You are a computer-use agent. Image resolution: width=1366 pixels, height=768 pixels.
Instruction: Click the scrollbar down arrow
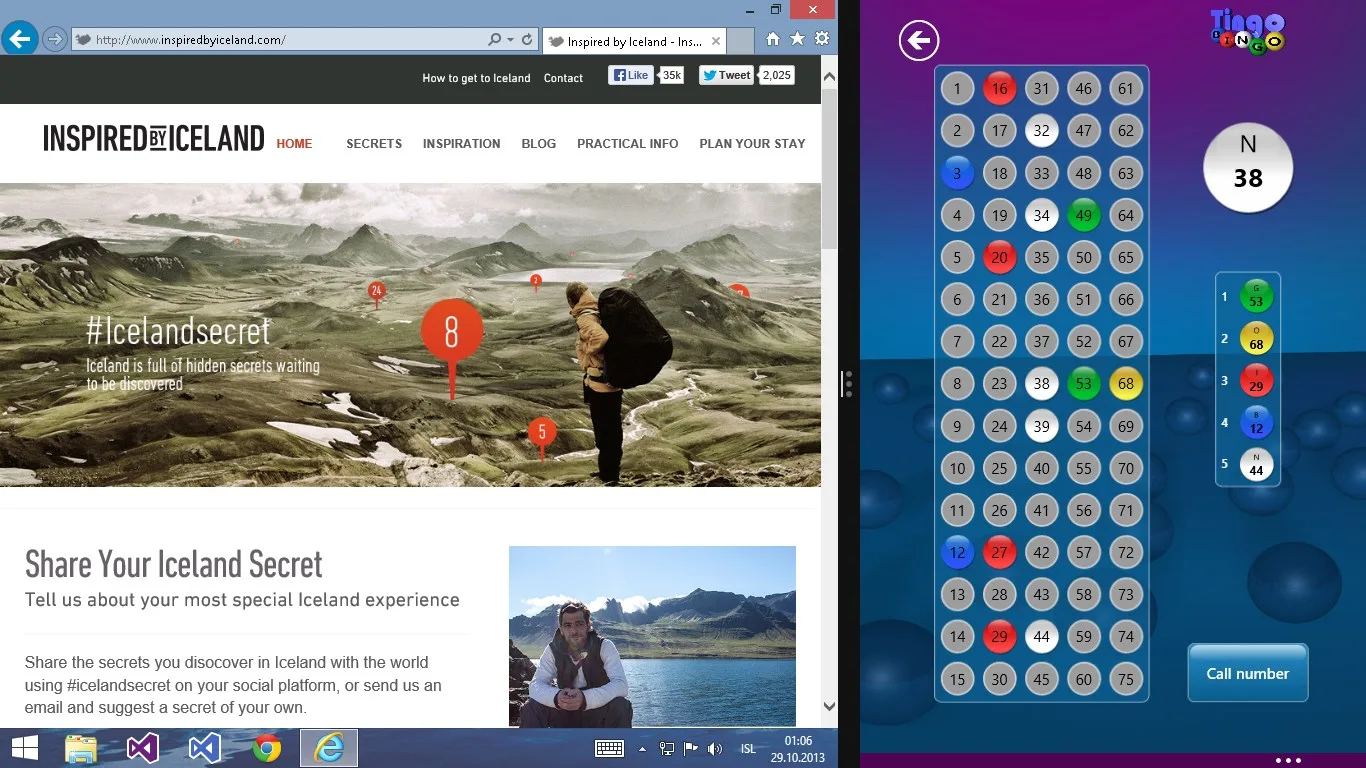tap(829, 706)
